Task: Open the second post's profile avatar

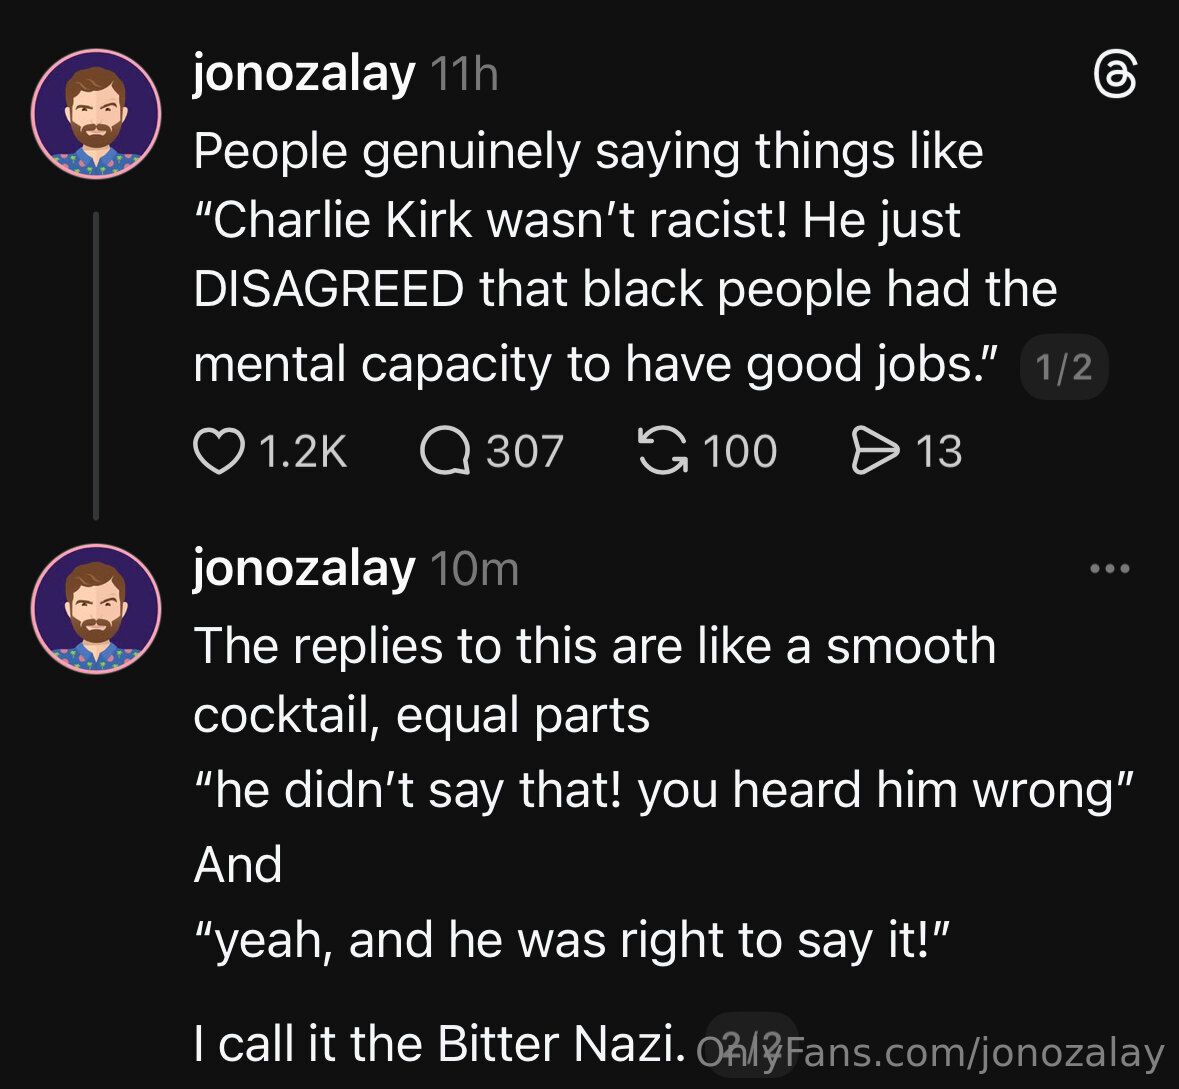Action: click(x=96, y=607)
